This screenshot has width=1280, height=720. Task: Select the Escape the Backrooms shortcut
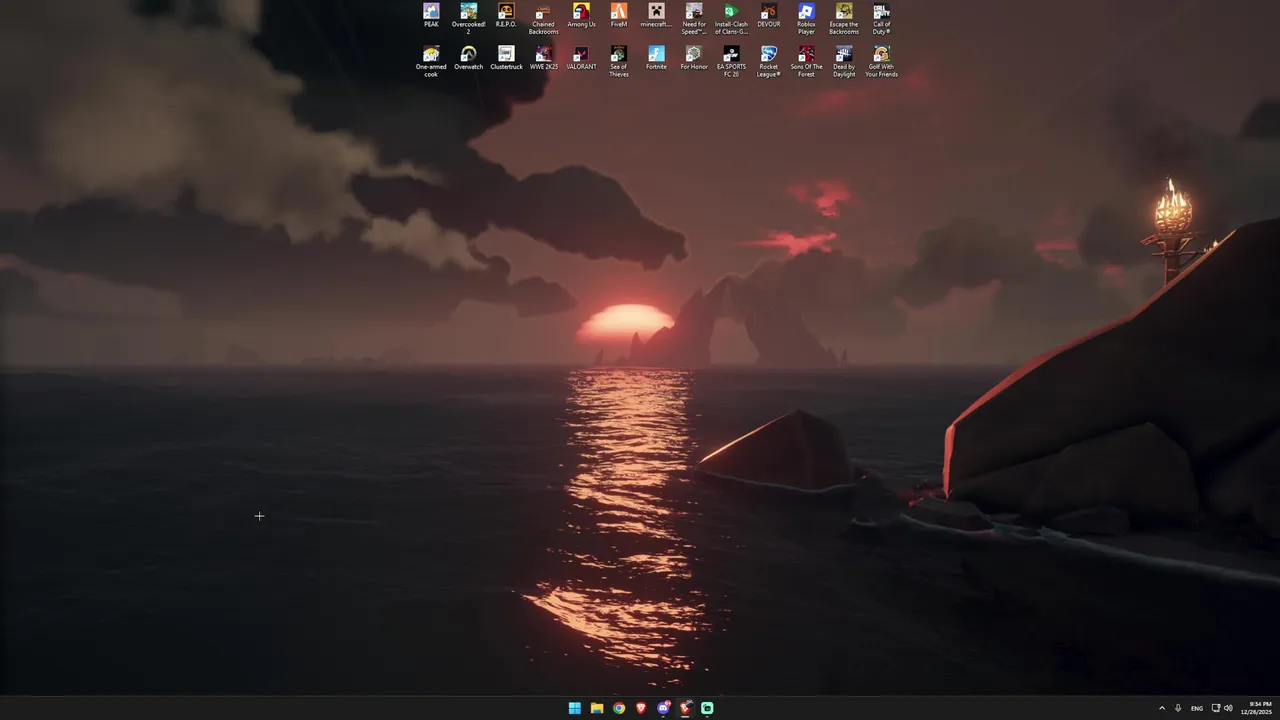pyautogui.click(x=844, y=18)
